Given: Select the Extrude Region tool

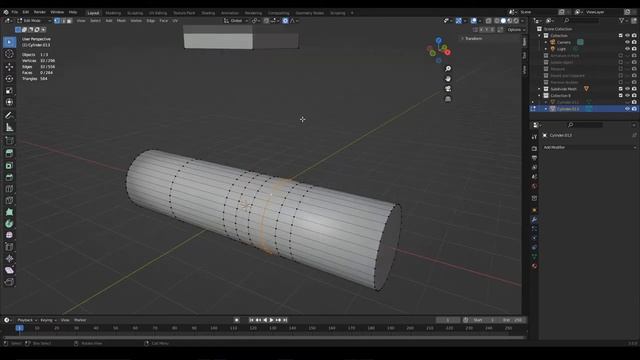Looking at the screenshot, I should tap(9, 153).
